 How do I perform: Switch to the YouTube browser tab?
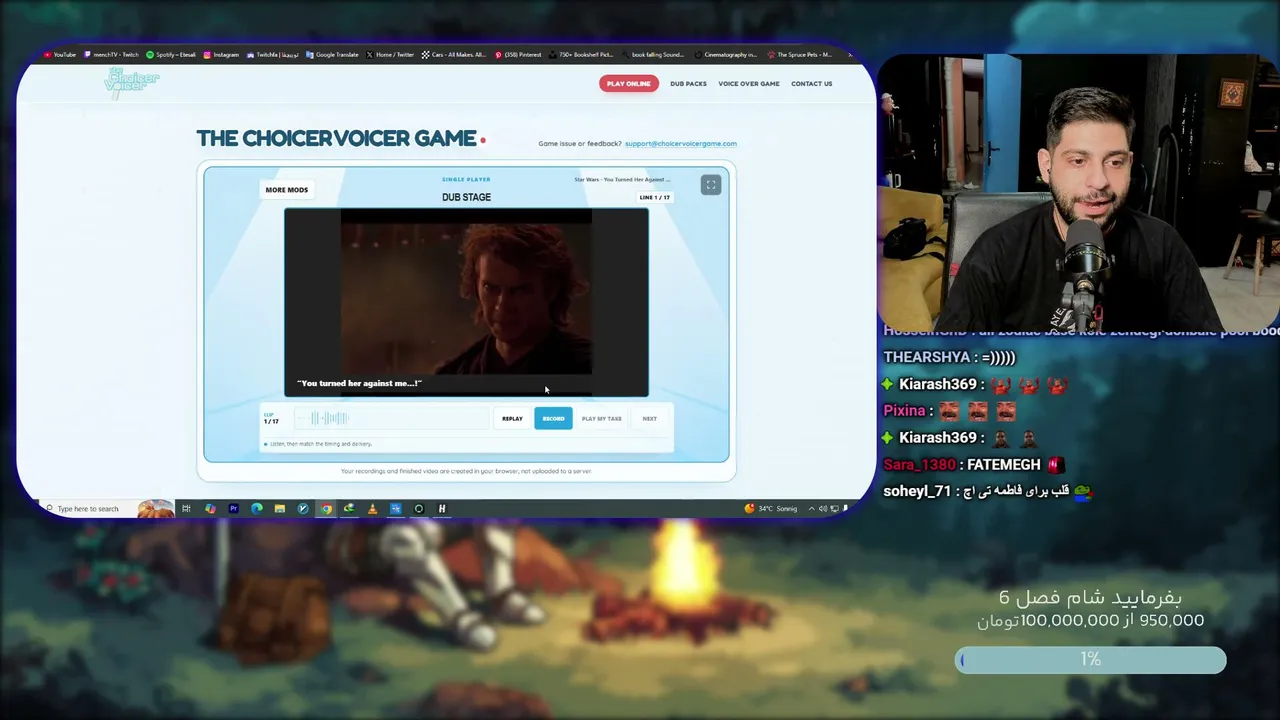[x=59, y=55]
